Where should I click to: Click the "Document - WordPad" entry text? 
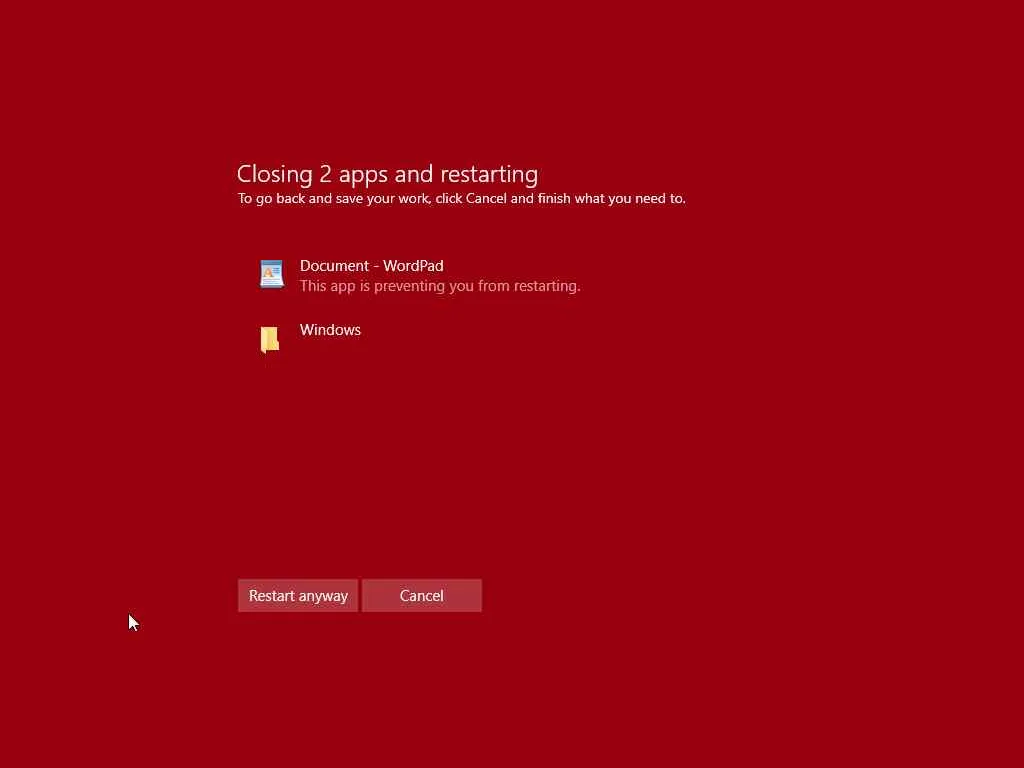(372, 266)
